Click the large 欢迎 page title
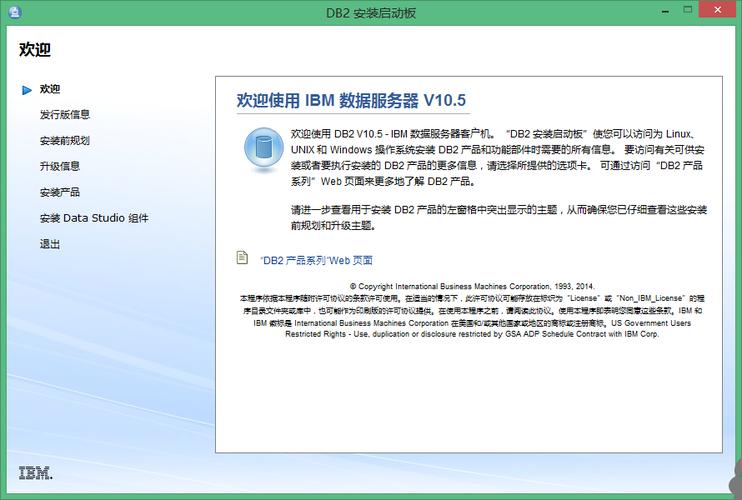The image size is (742, 500). coord(35,49)
